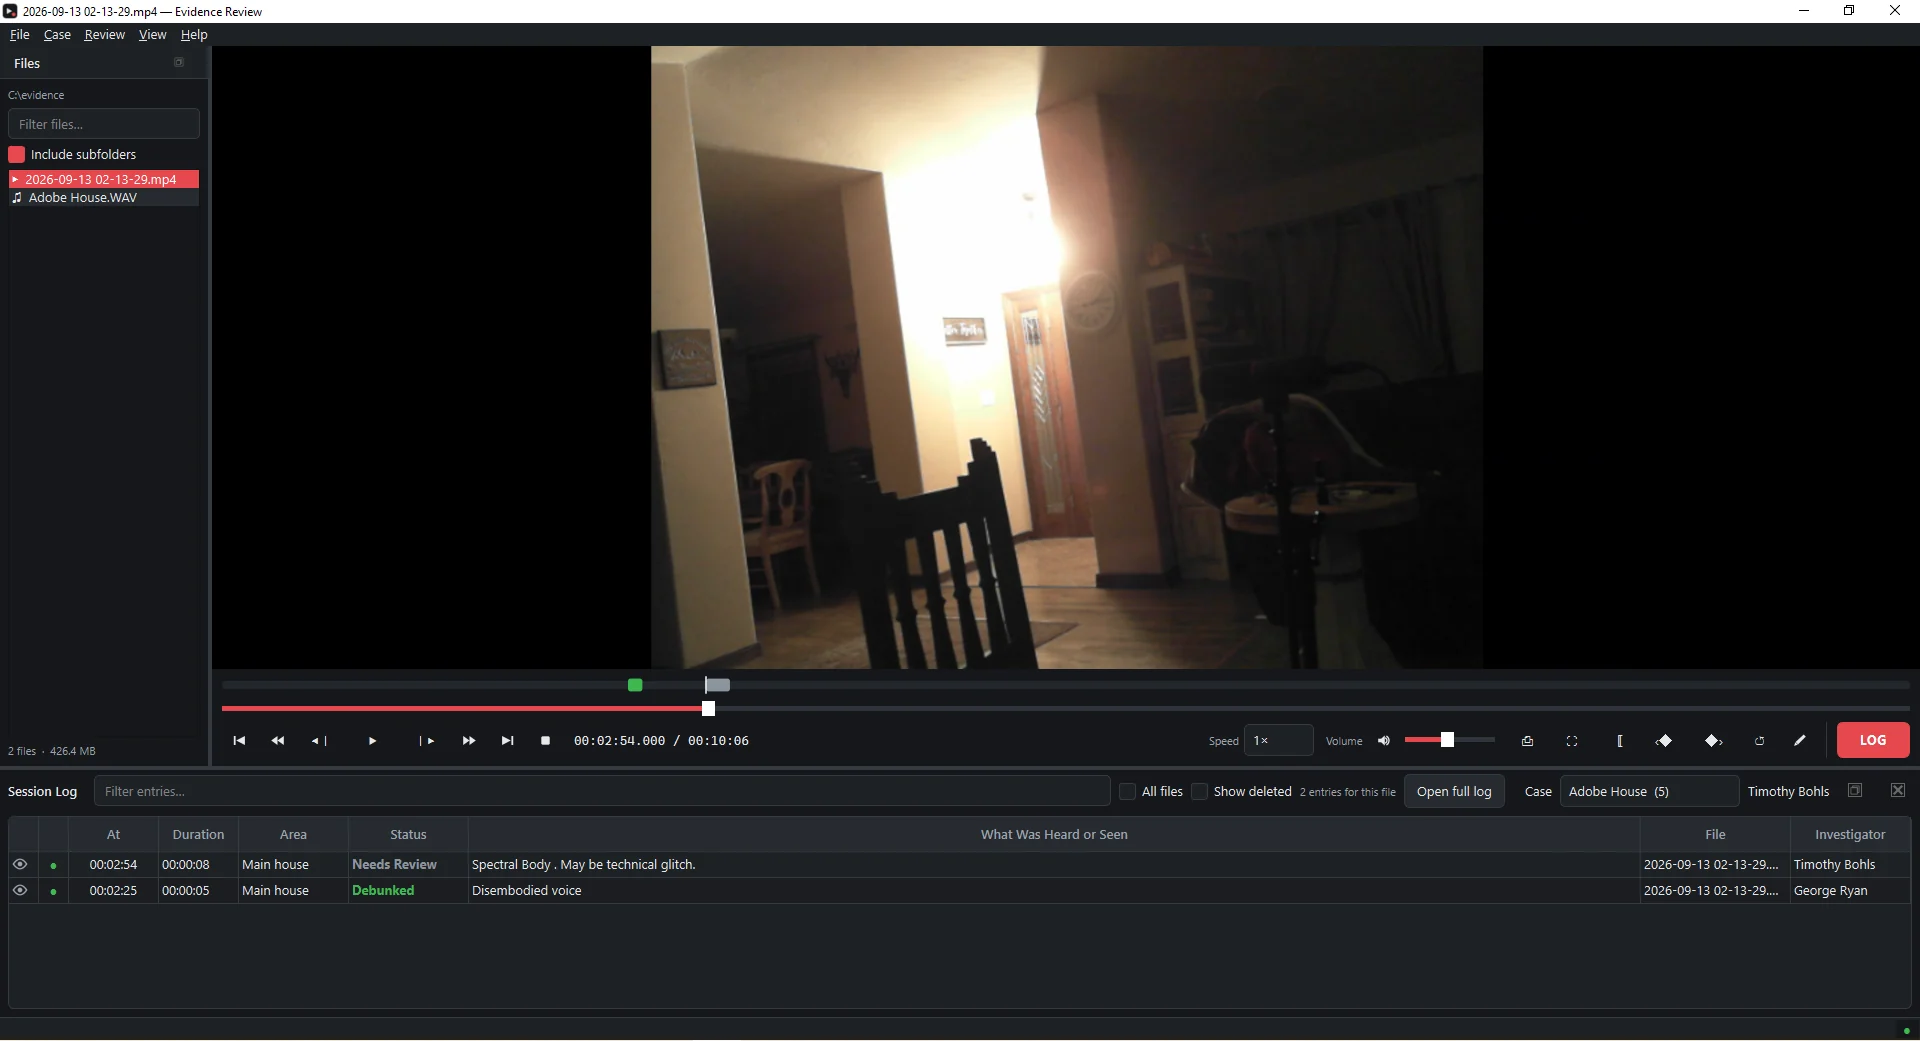The height and width of the screenshot is (1041, 1920).
Task: Click the loop/rotate arrow icon
Action: (1759, 741)
